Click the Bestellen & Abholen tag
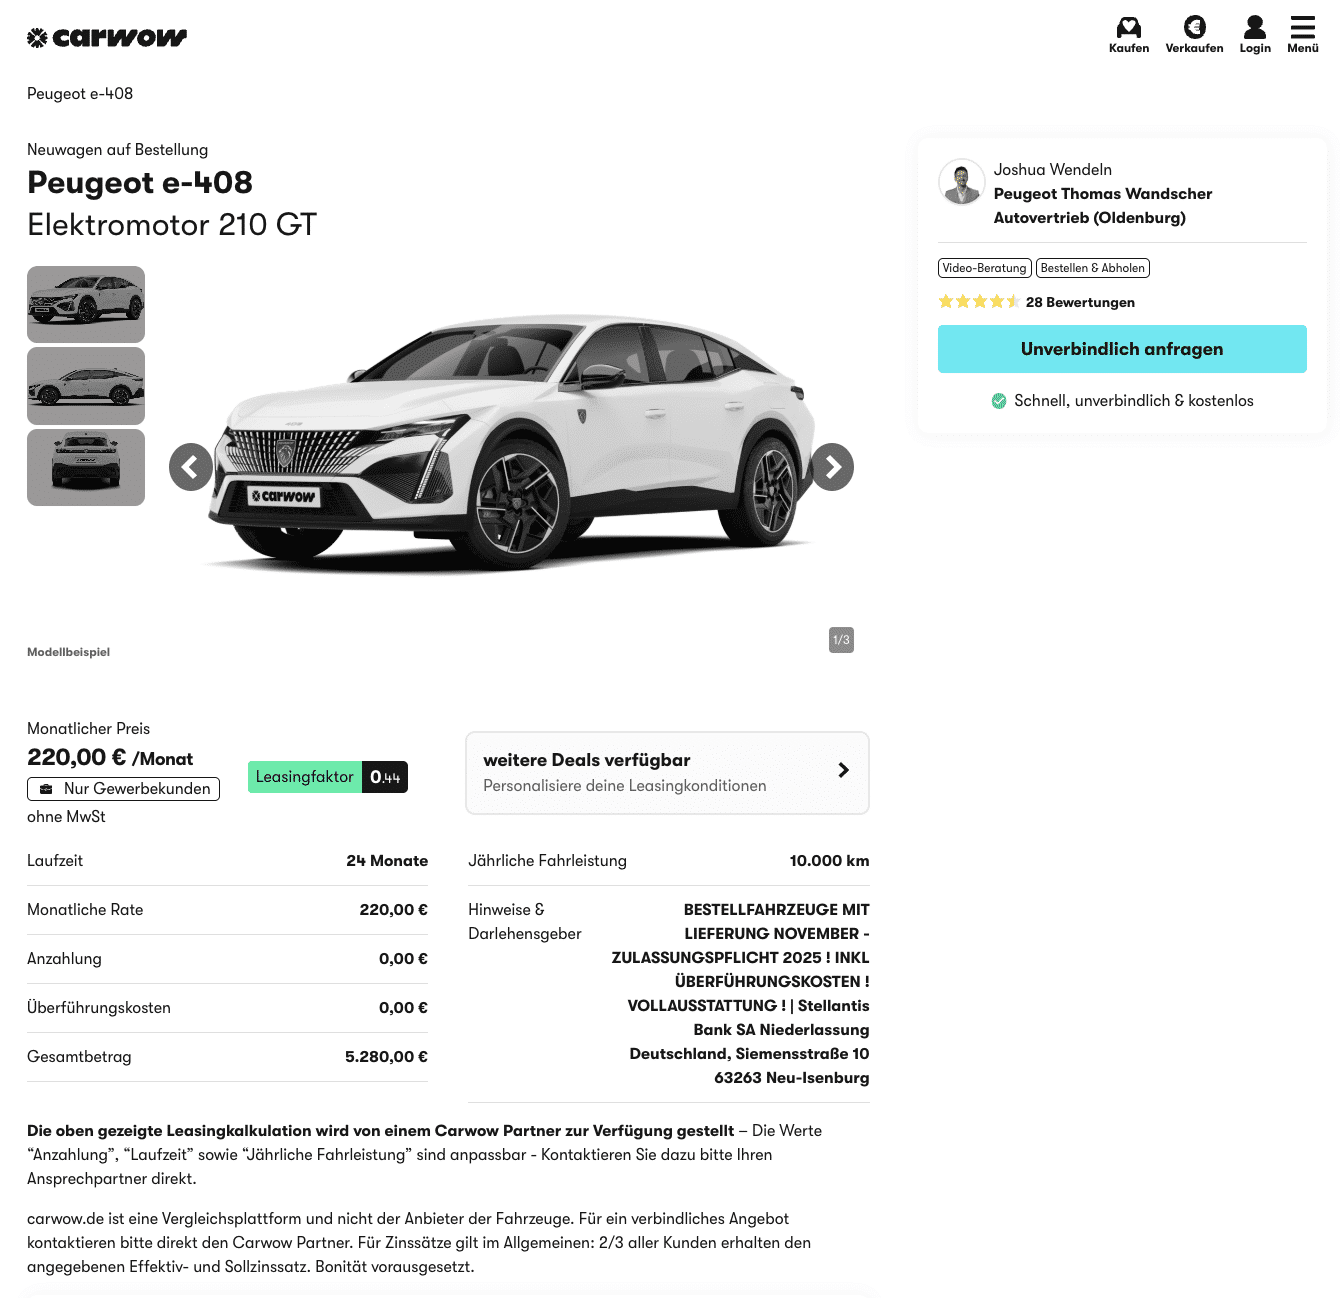Viewport: 1340px width, 1298px height. 1092,268
